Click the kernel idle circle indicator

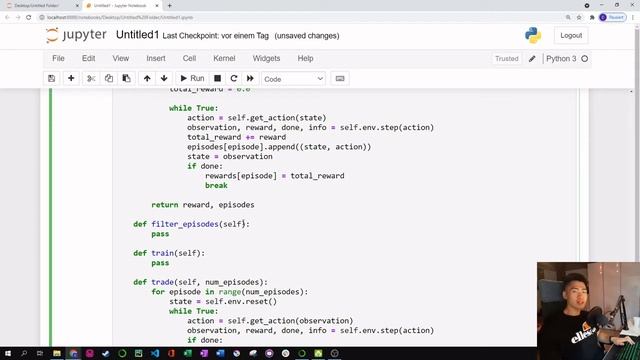(584, 59)
